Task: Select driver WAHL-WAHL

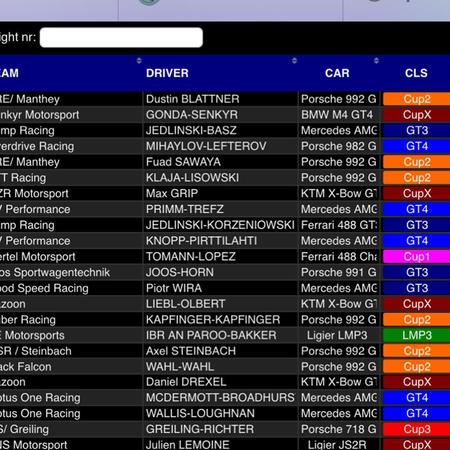Action: (x=180, y=367)
